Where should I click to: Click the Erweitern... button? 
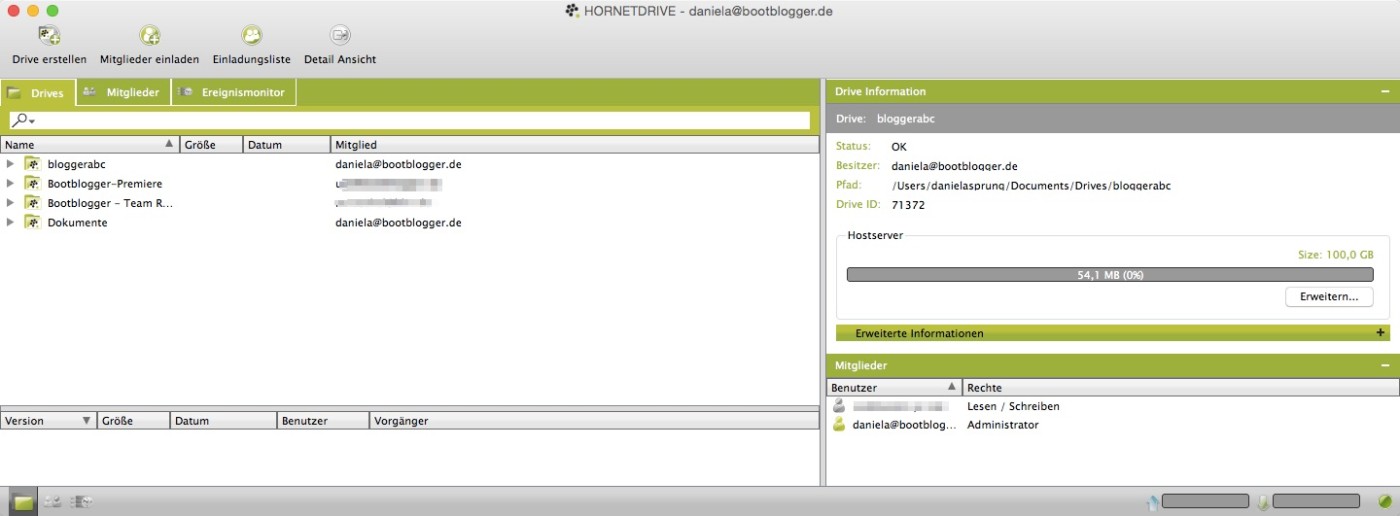pos(1329,297)
